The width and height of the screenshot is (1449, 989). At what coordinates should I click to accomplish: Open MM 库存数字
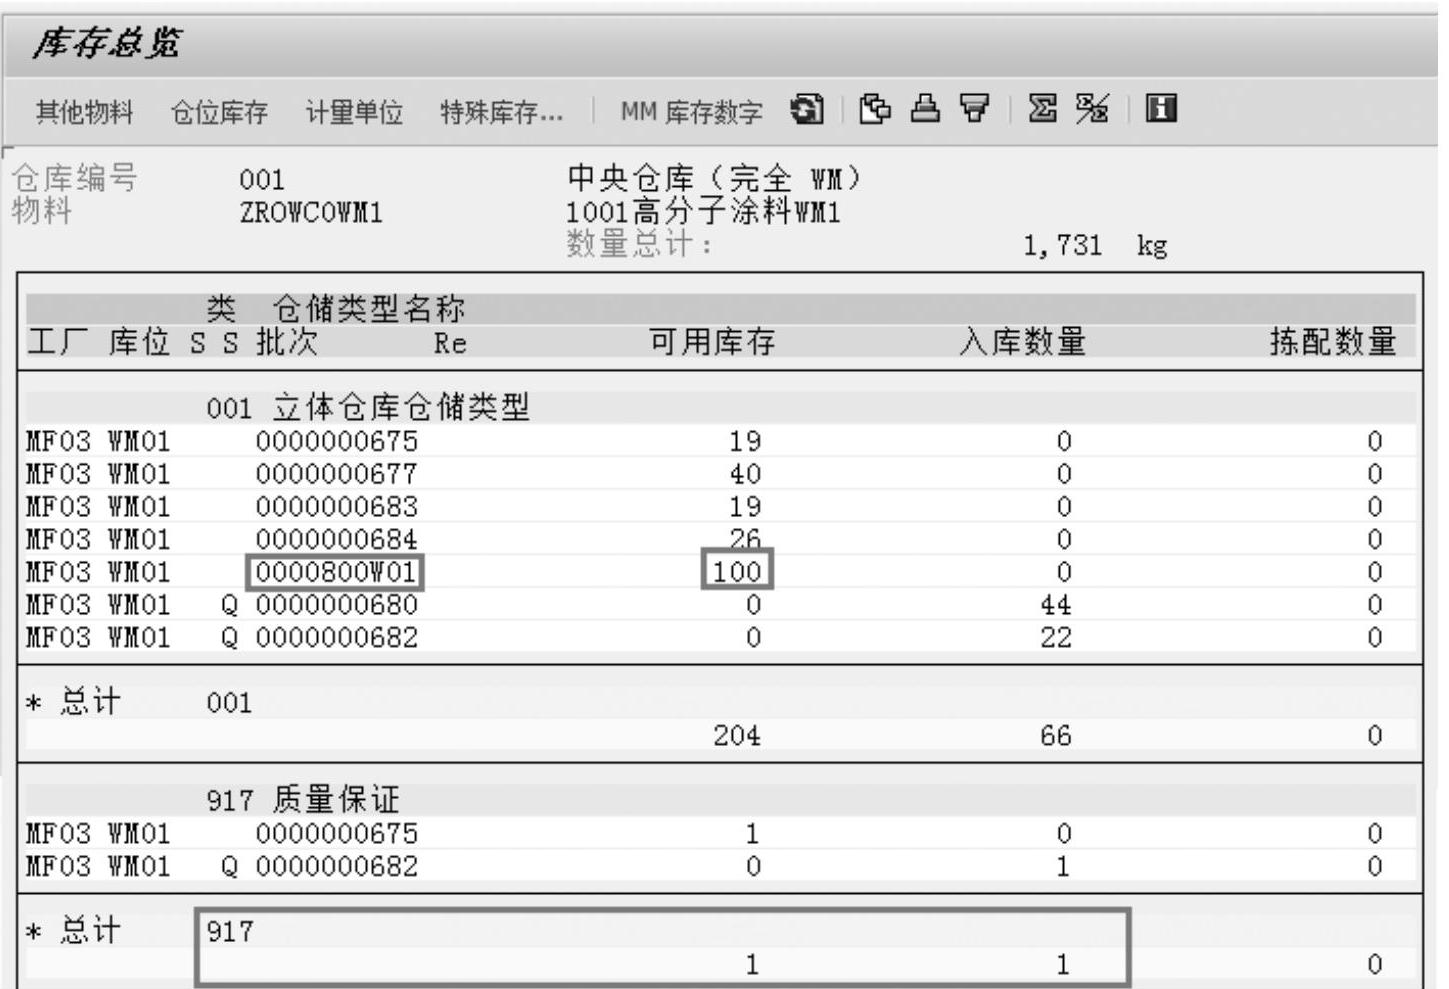click(x=691, y=112)
